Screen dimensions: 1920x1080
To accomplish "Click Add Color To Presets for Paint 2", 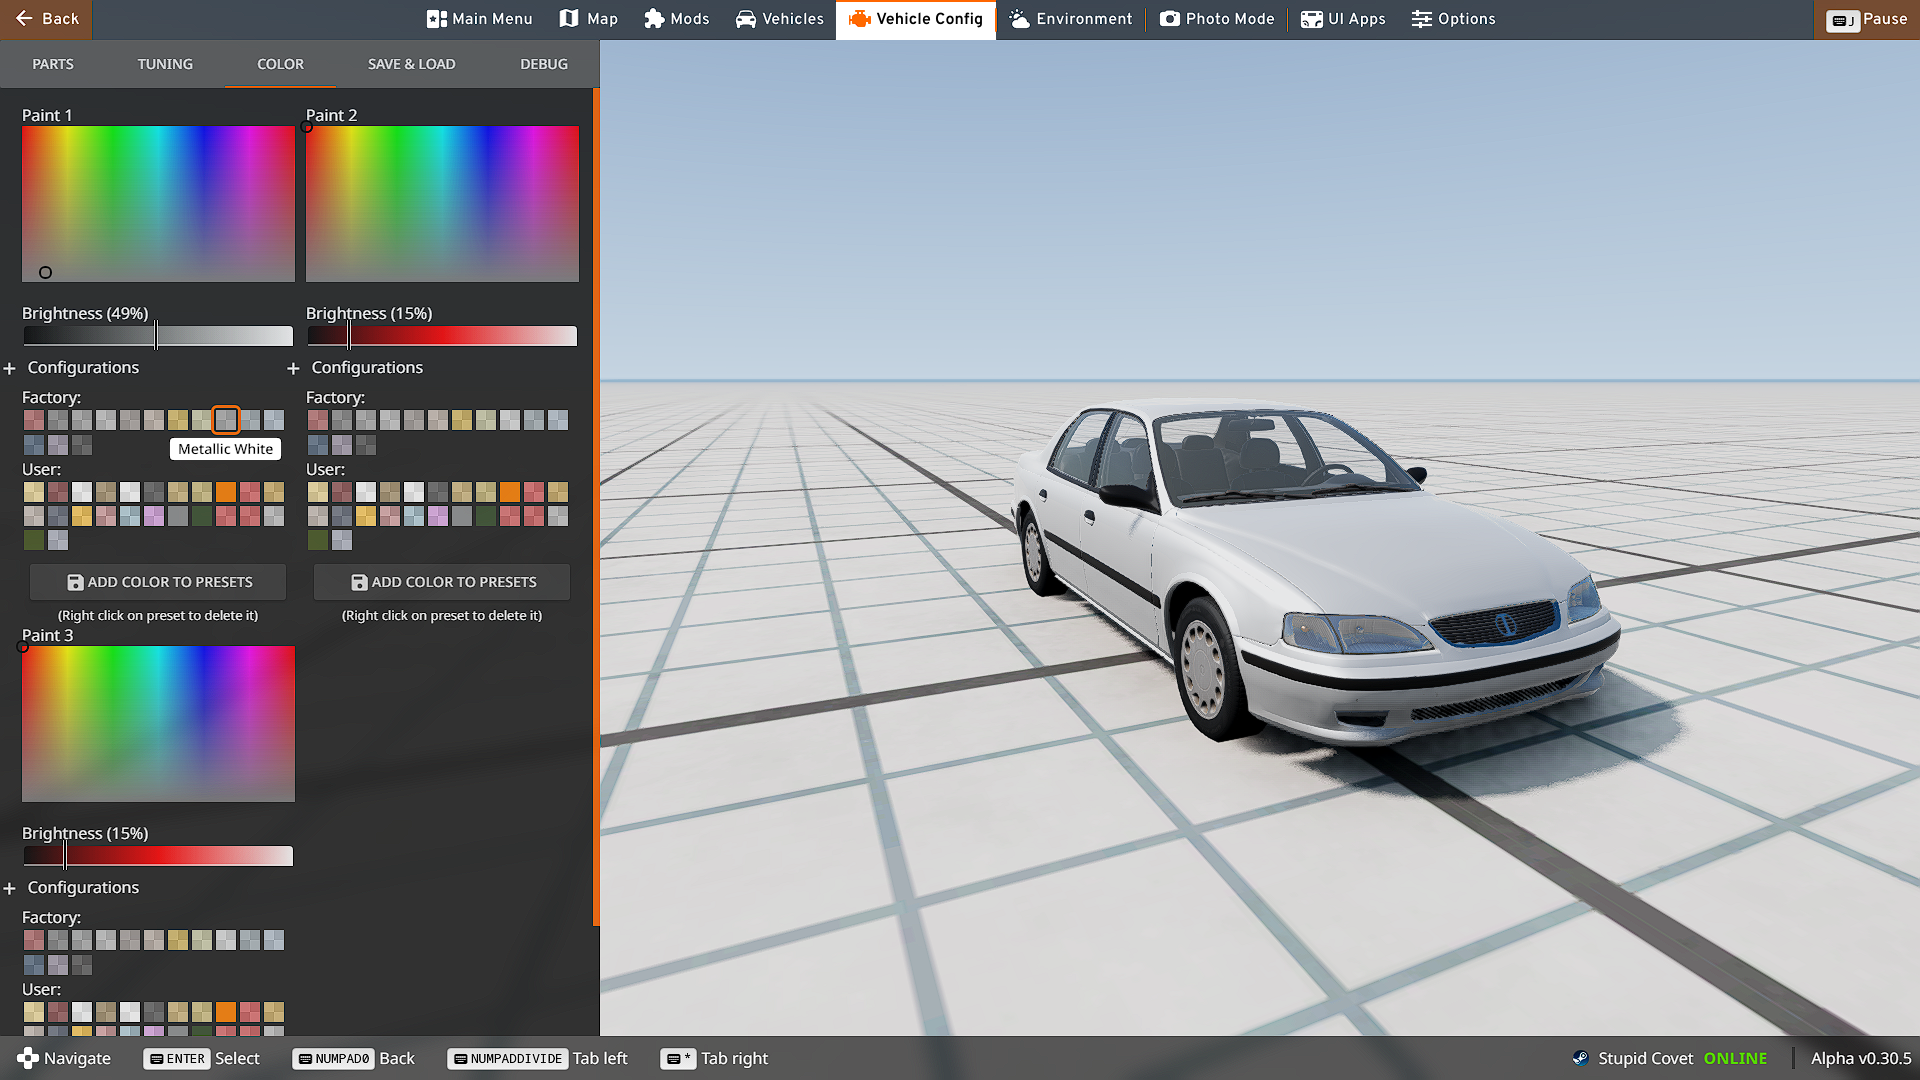I will click(x=442, y=582).
